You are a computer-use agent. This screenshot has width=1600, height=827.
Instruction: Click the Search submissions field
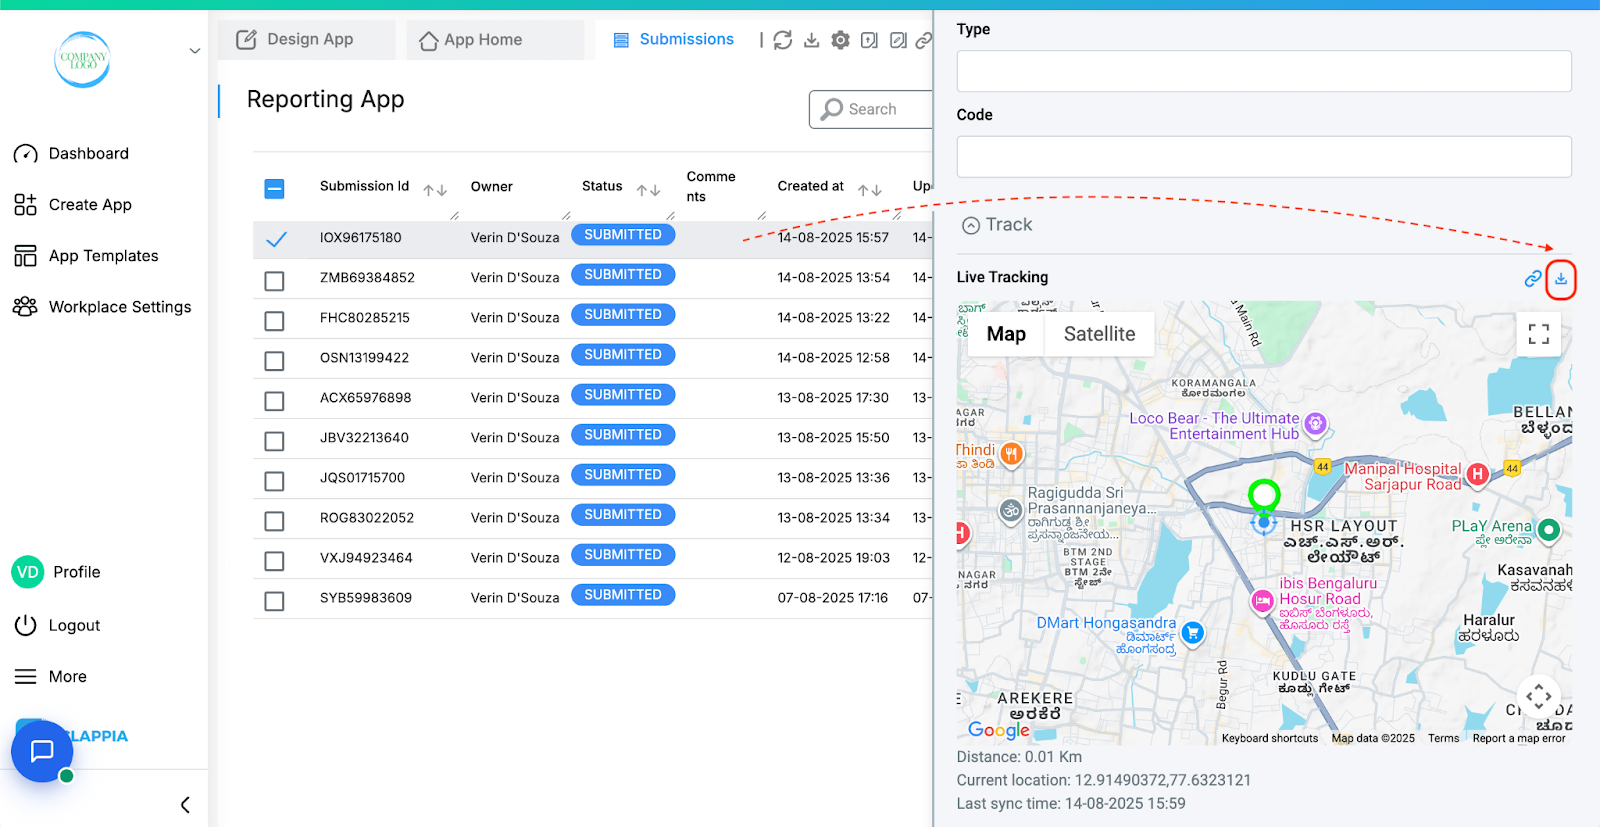(x=872, y=110)
